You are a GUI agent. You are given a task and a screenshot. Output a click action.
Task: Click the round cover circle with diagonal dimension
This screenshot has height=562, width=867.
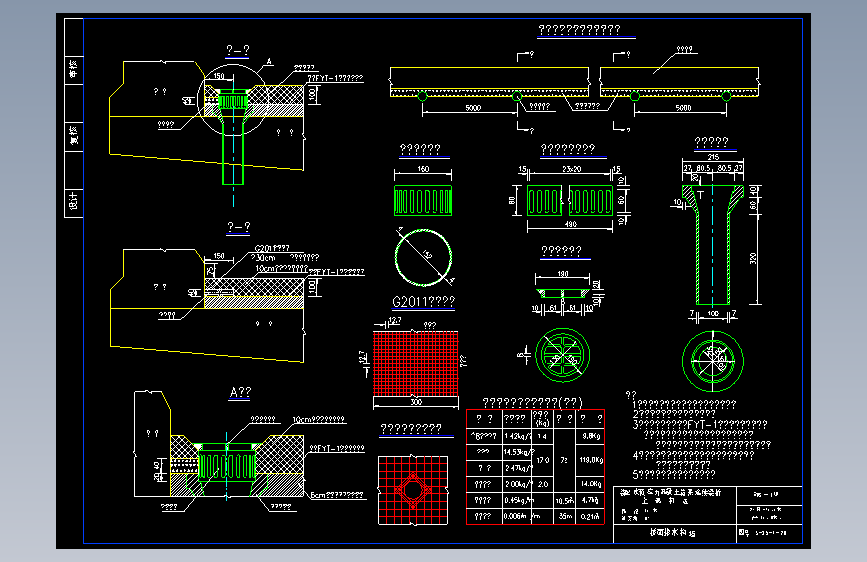coord(424,257)
